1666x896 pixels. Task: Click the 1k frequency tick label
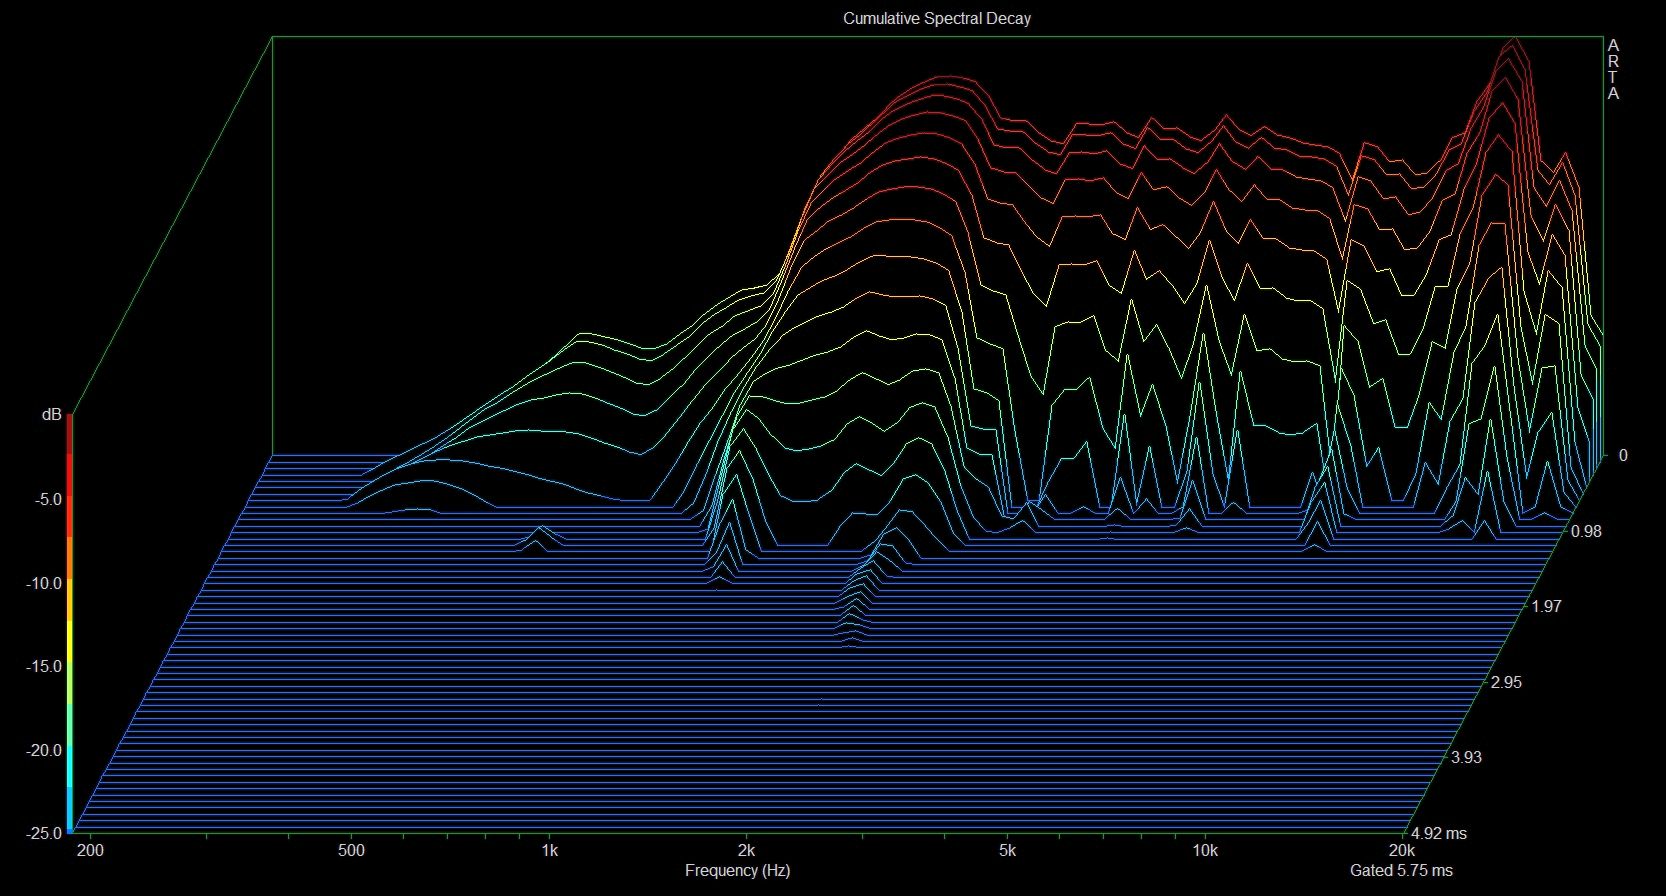549,850
